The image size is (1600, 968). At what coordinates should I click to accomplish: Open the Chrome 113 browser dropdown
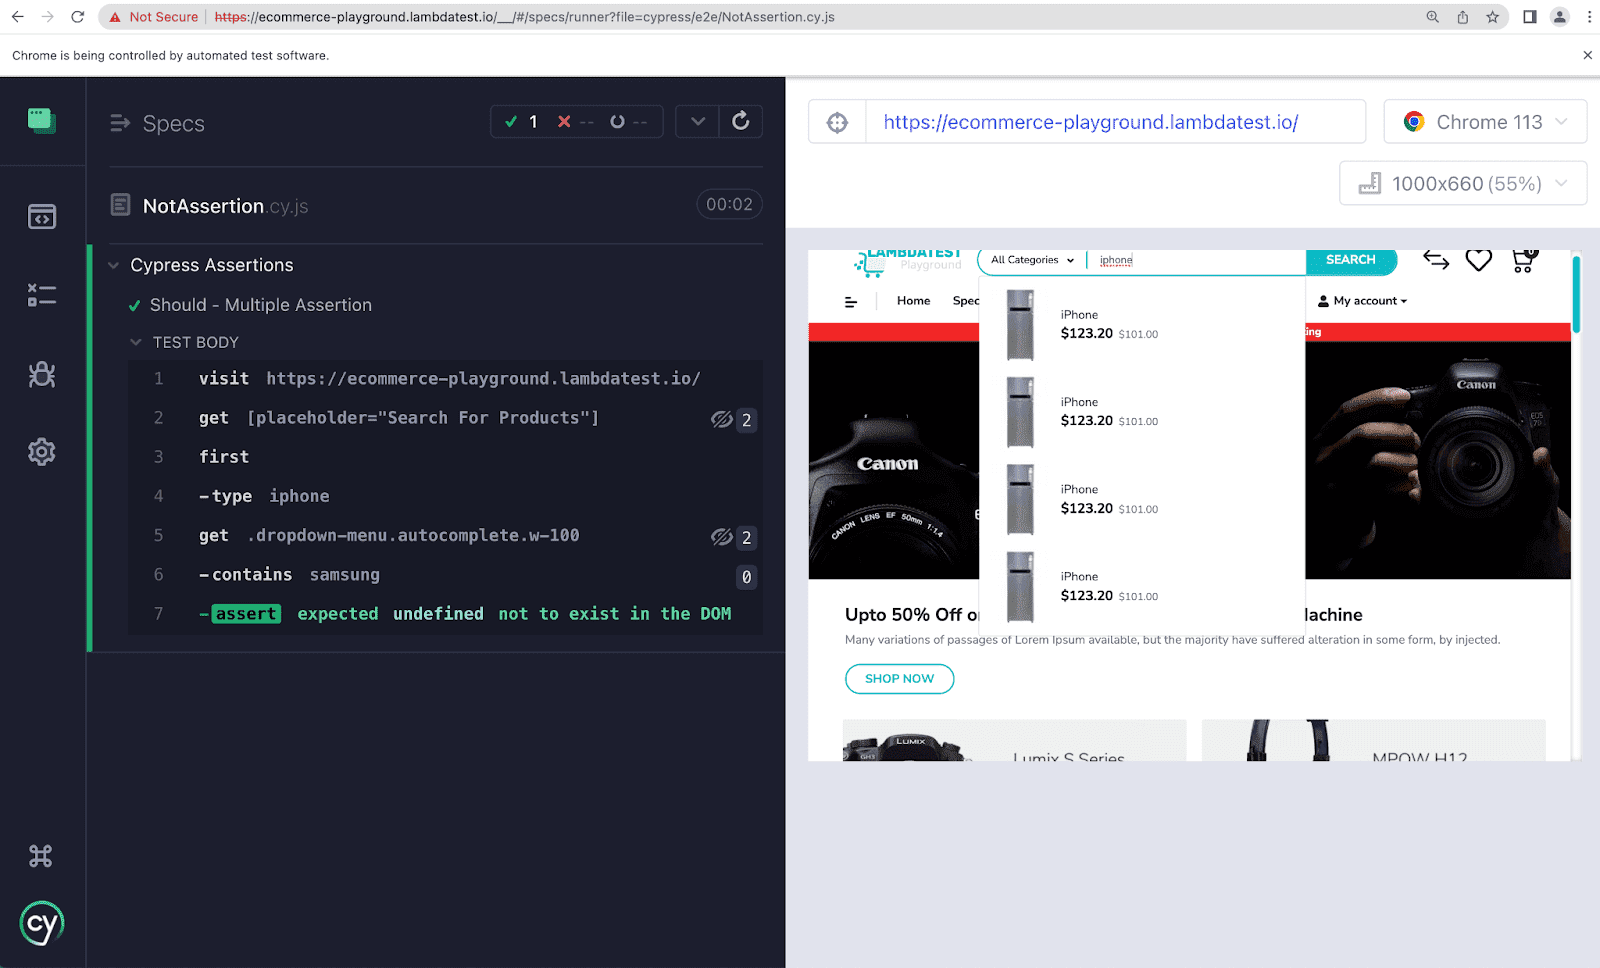(x=1484, y=121)
